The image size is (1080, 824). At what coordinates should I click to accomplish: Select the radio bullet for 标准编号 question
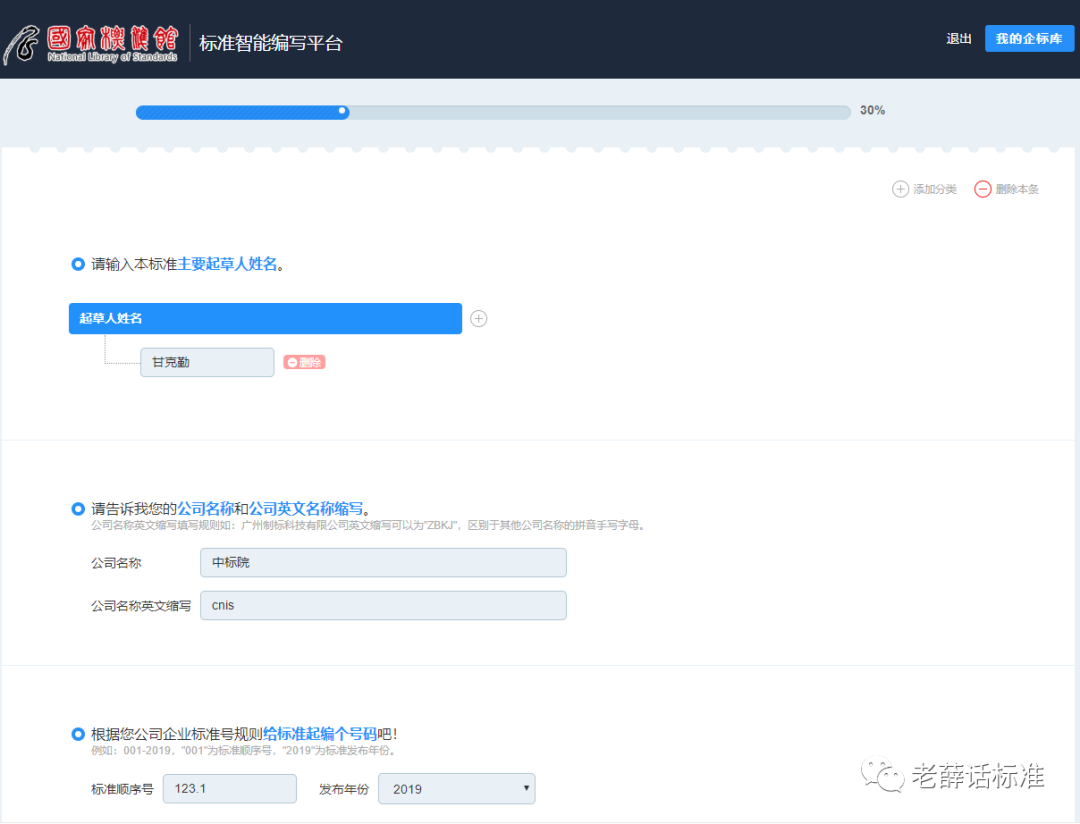click(78, 734)
